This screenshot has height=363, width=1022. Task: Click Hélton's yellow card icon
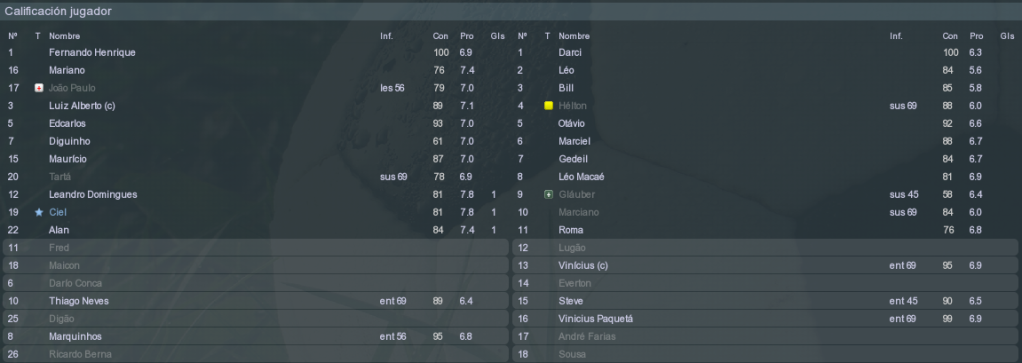[x=548, y=106]
